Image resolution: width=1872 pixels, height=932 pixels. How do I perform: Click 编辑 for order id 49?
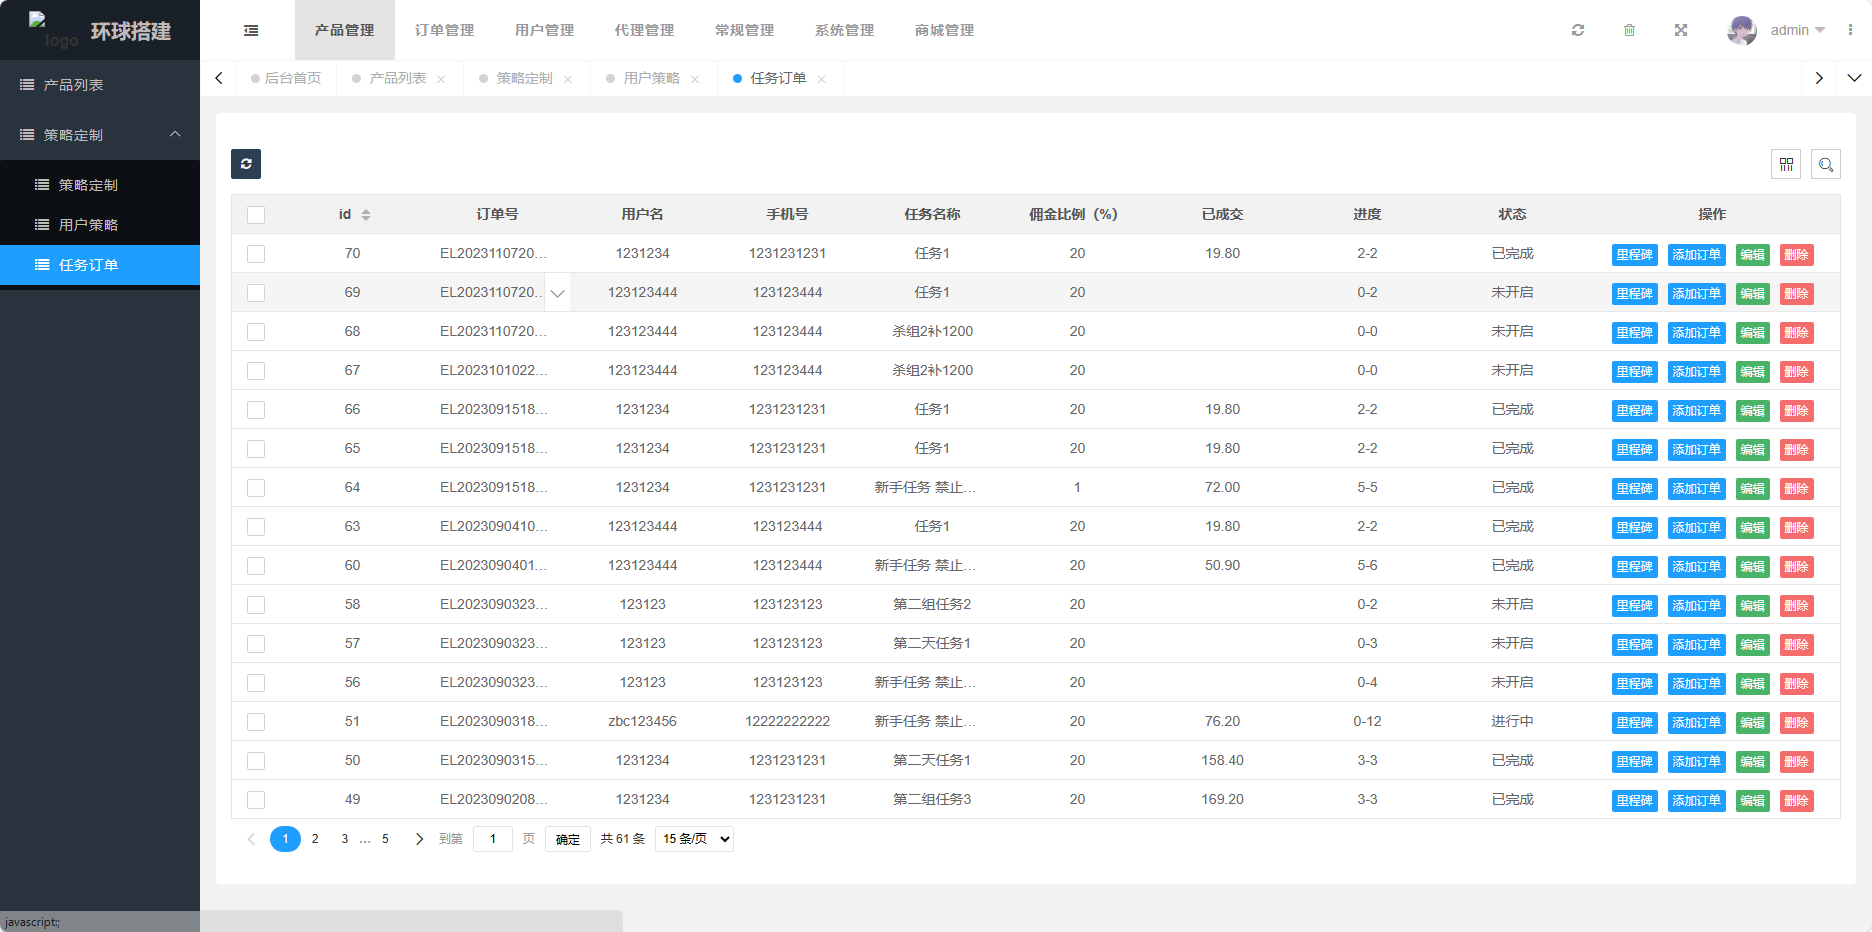1753,801
